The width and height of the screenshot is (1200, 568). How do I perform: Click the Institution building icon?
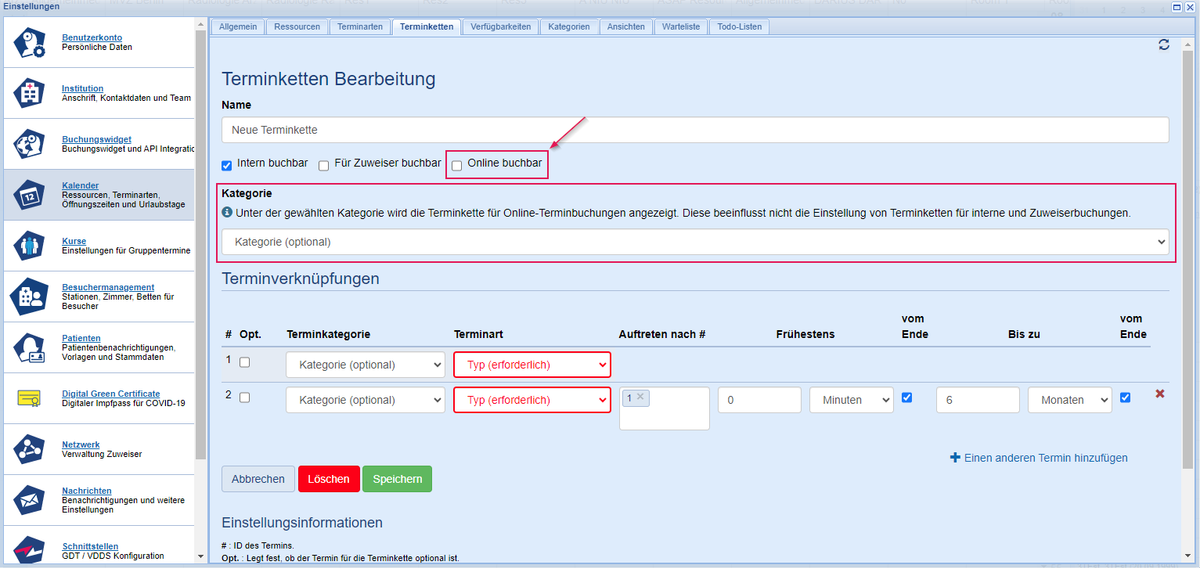coord(29,93)
